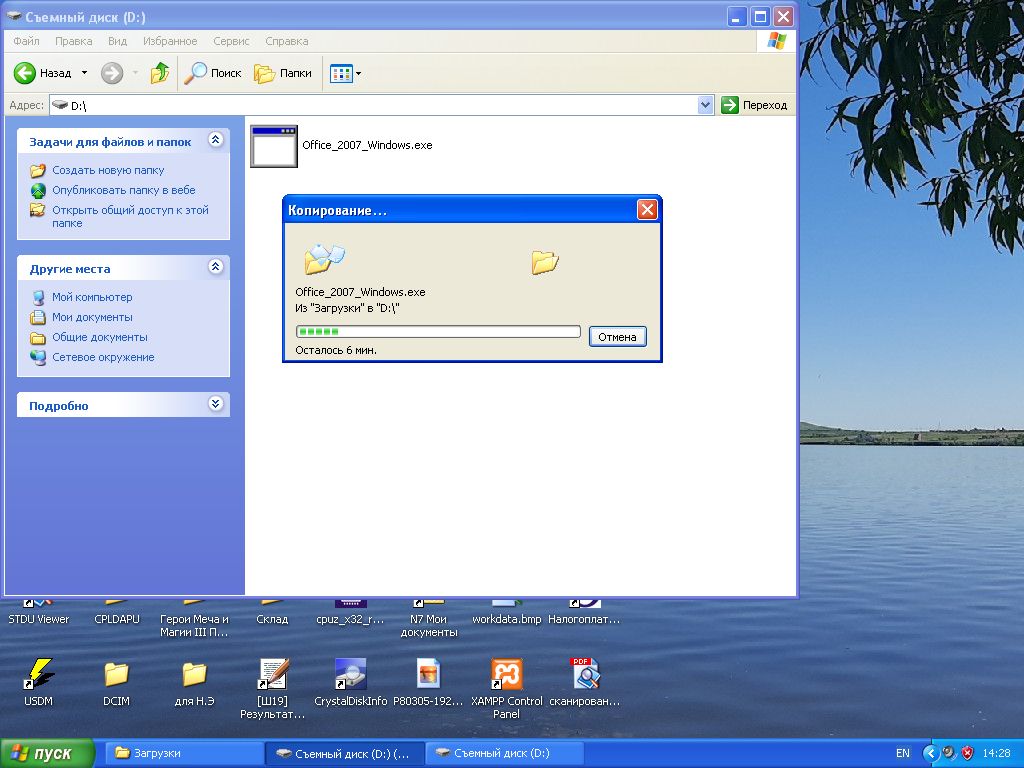Click the security tray icon next to the arrow
Viewport: 1024px width, 768px height.
[949, 753]
